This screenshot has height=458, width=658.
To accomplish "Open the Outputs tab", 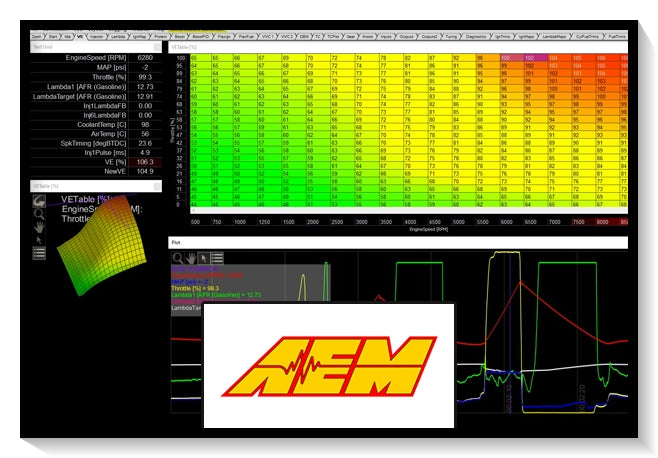I will pos(406,37).
